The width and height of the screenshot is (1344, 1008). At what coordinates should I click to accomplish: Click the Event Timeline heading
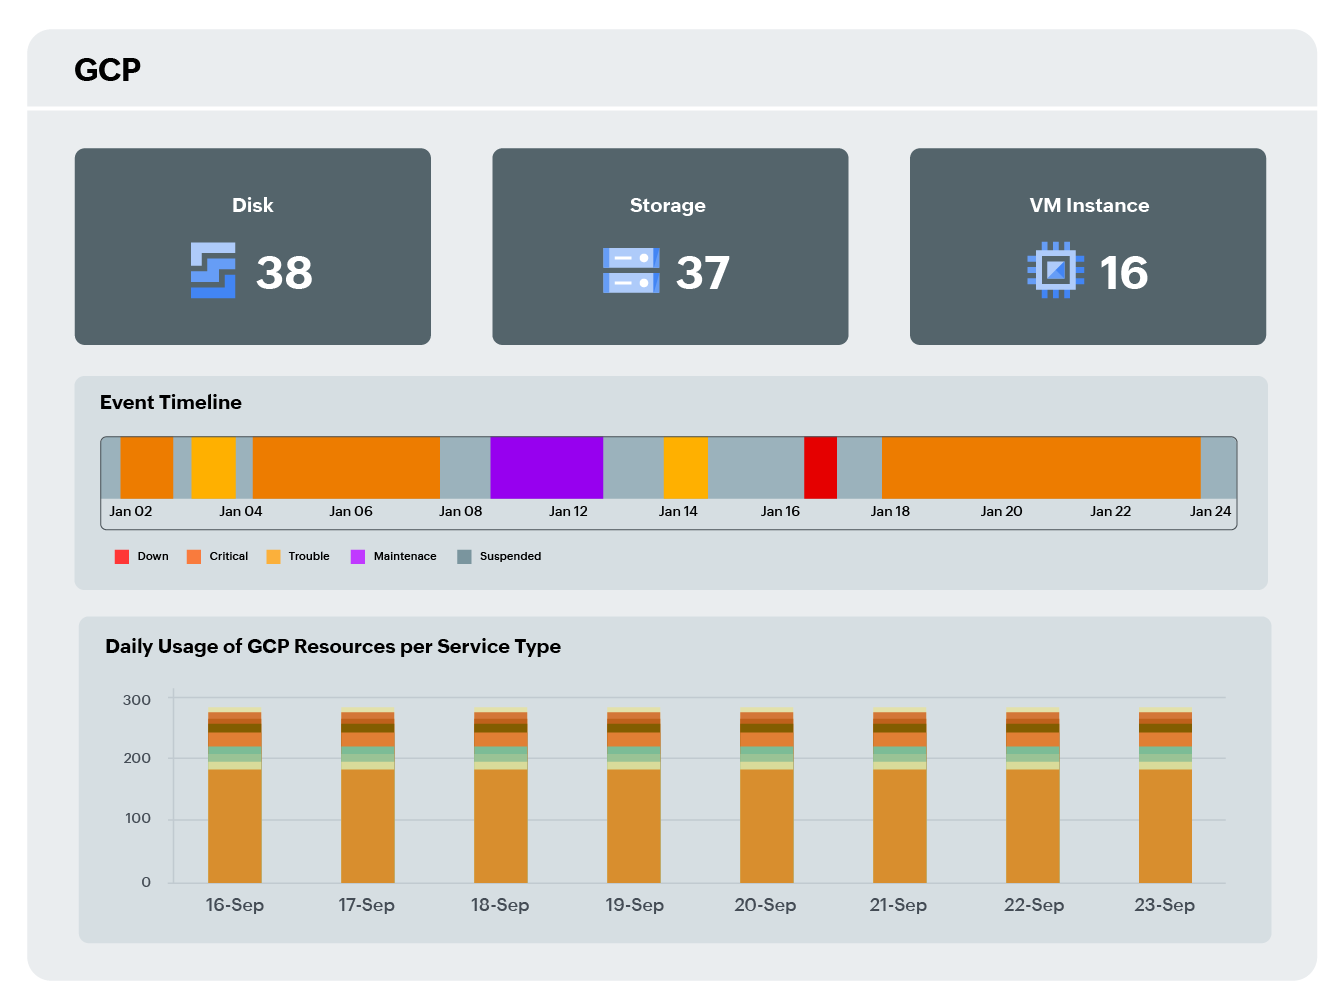(x=171, y=402)
